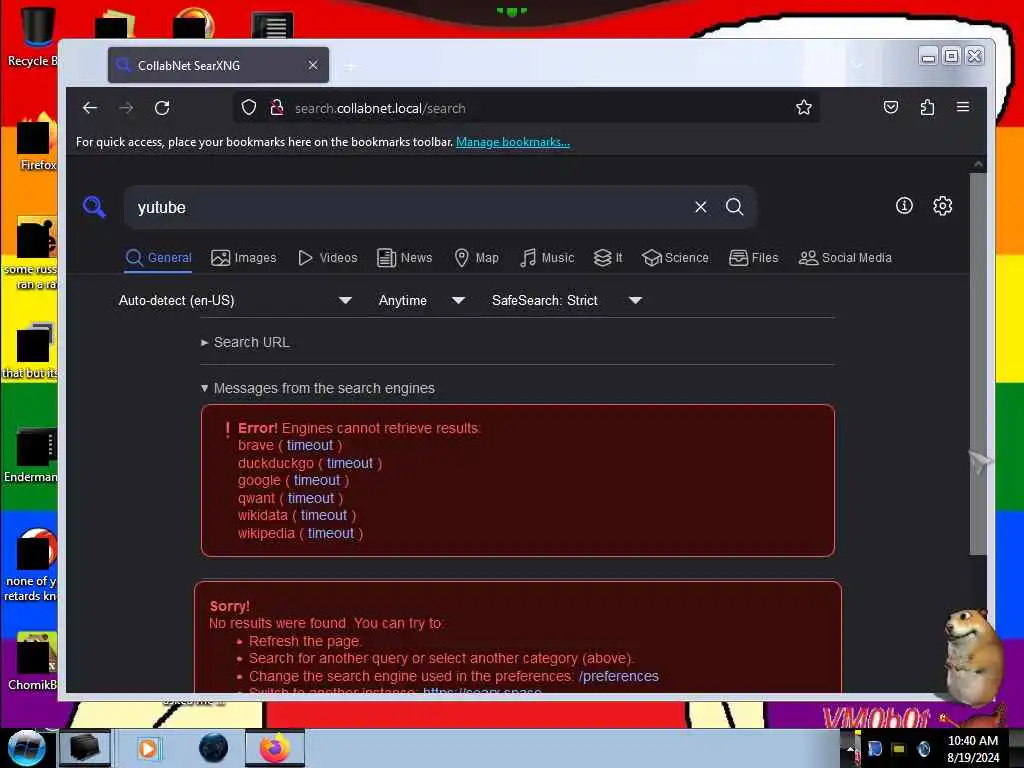Open the Firefox extensions menu
The image size is (1024, 768).
coord(927,107)
